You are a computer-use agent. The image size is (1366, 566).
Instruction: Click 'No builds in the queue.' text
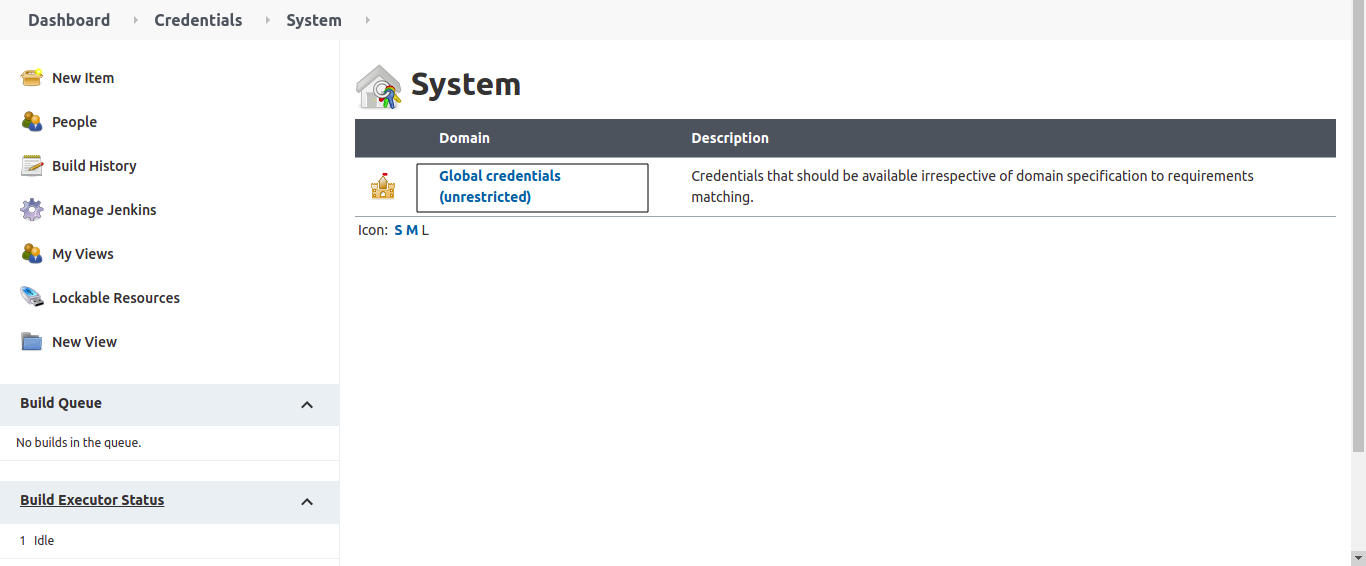pyautogui.click(x=79, y=442)
